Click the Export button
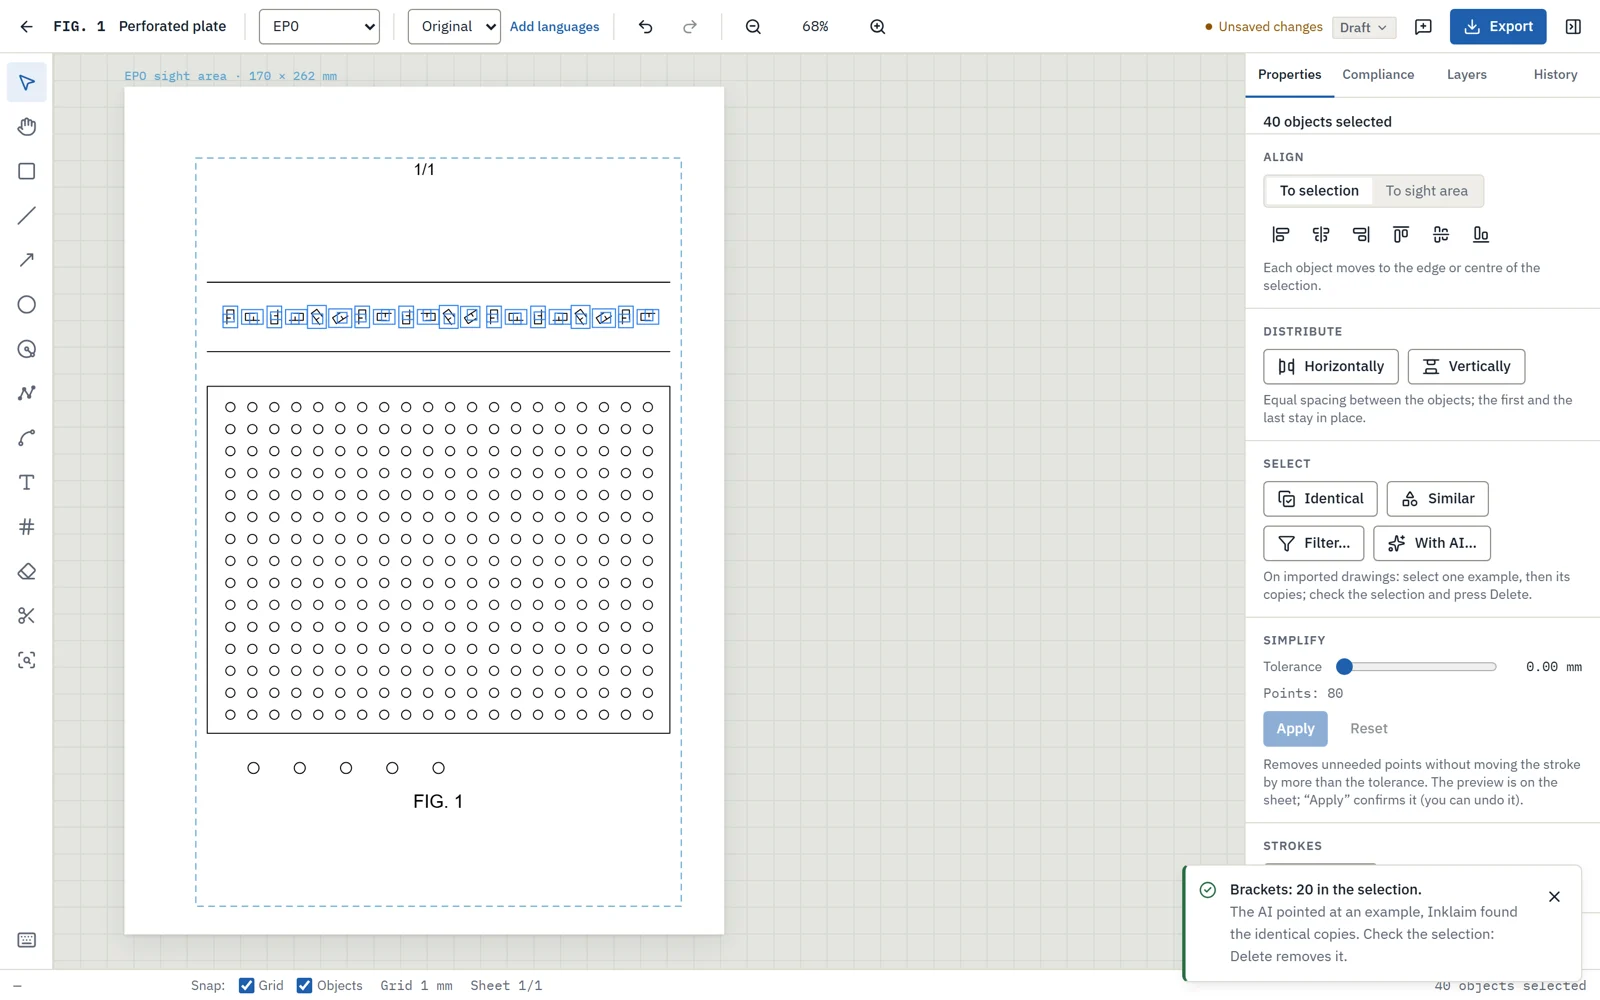Image resolution: width=1600 pixels, height=1000 pixels. pyautogui.click(x=1497, y=27)
